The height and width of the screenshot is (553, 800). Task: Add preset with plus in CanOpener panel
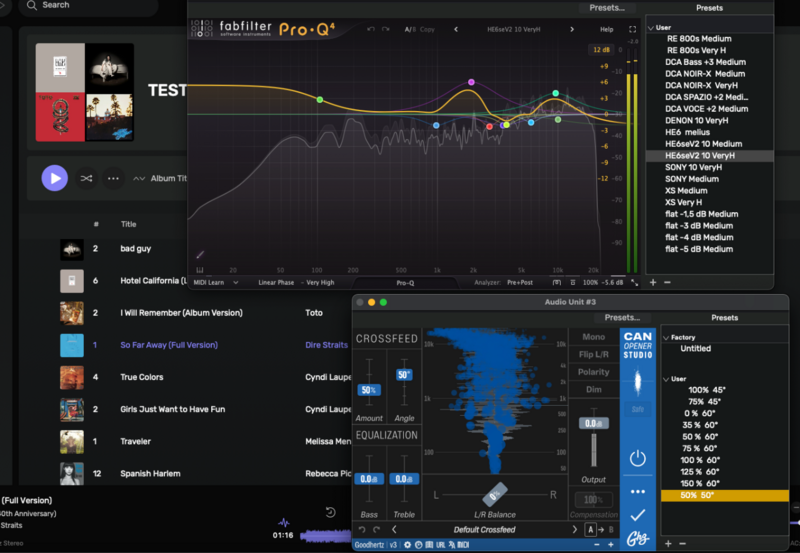668,544
